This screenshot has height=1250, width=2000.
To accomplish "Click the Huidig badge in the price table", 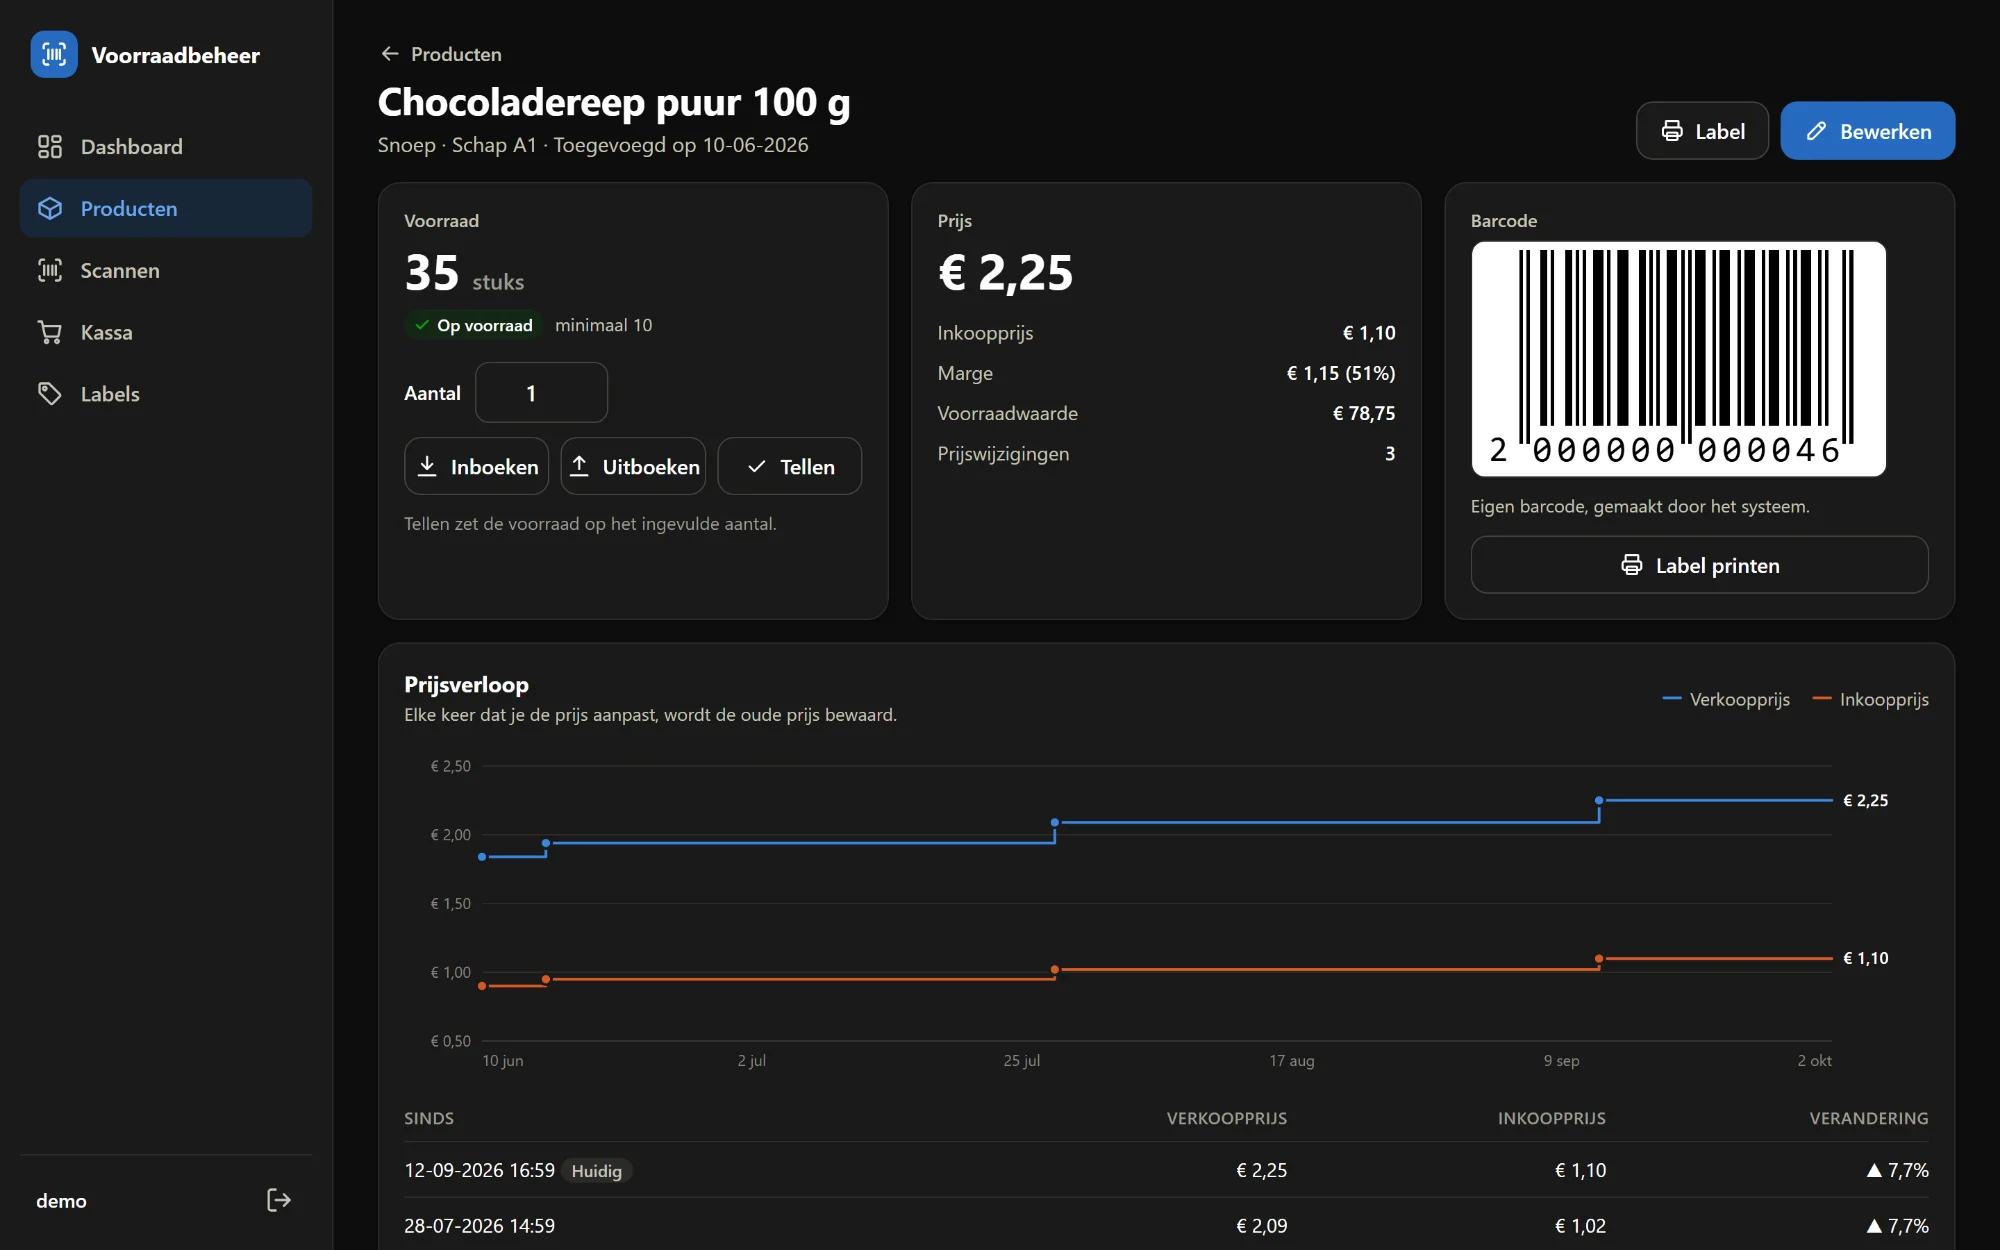I will click(597, 1171).
